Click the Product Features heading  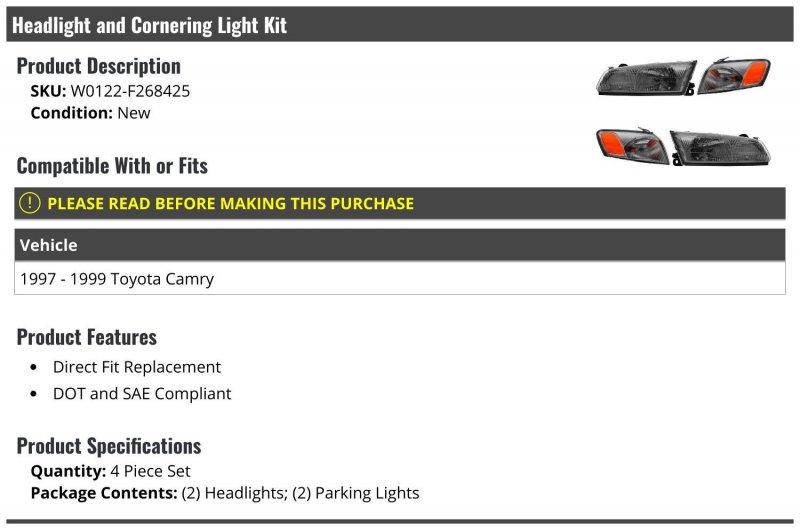(87, 337)
